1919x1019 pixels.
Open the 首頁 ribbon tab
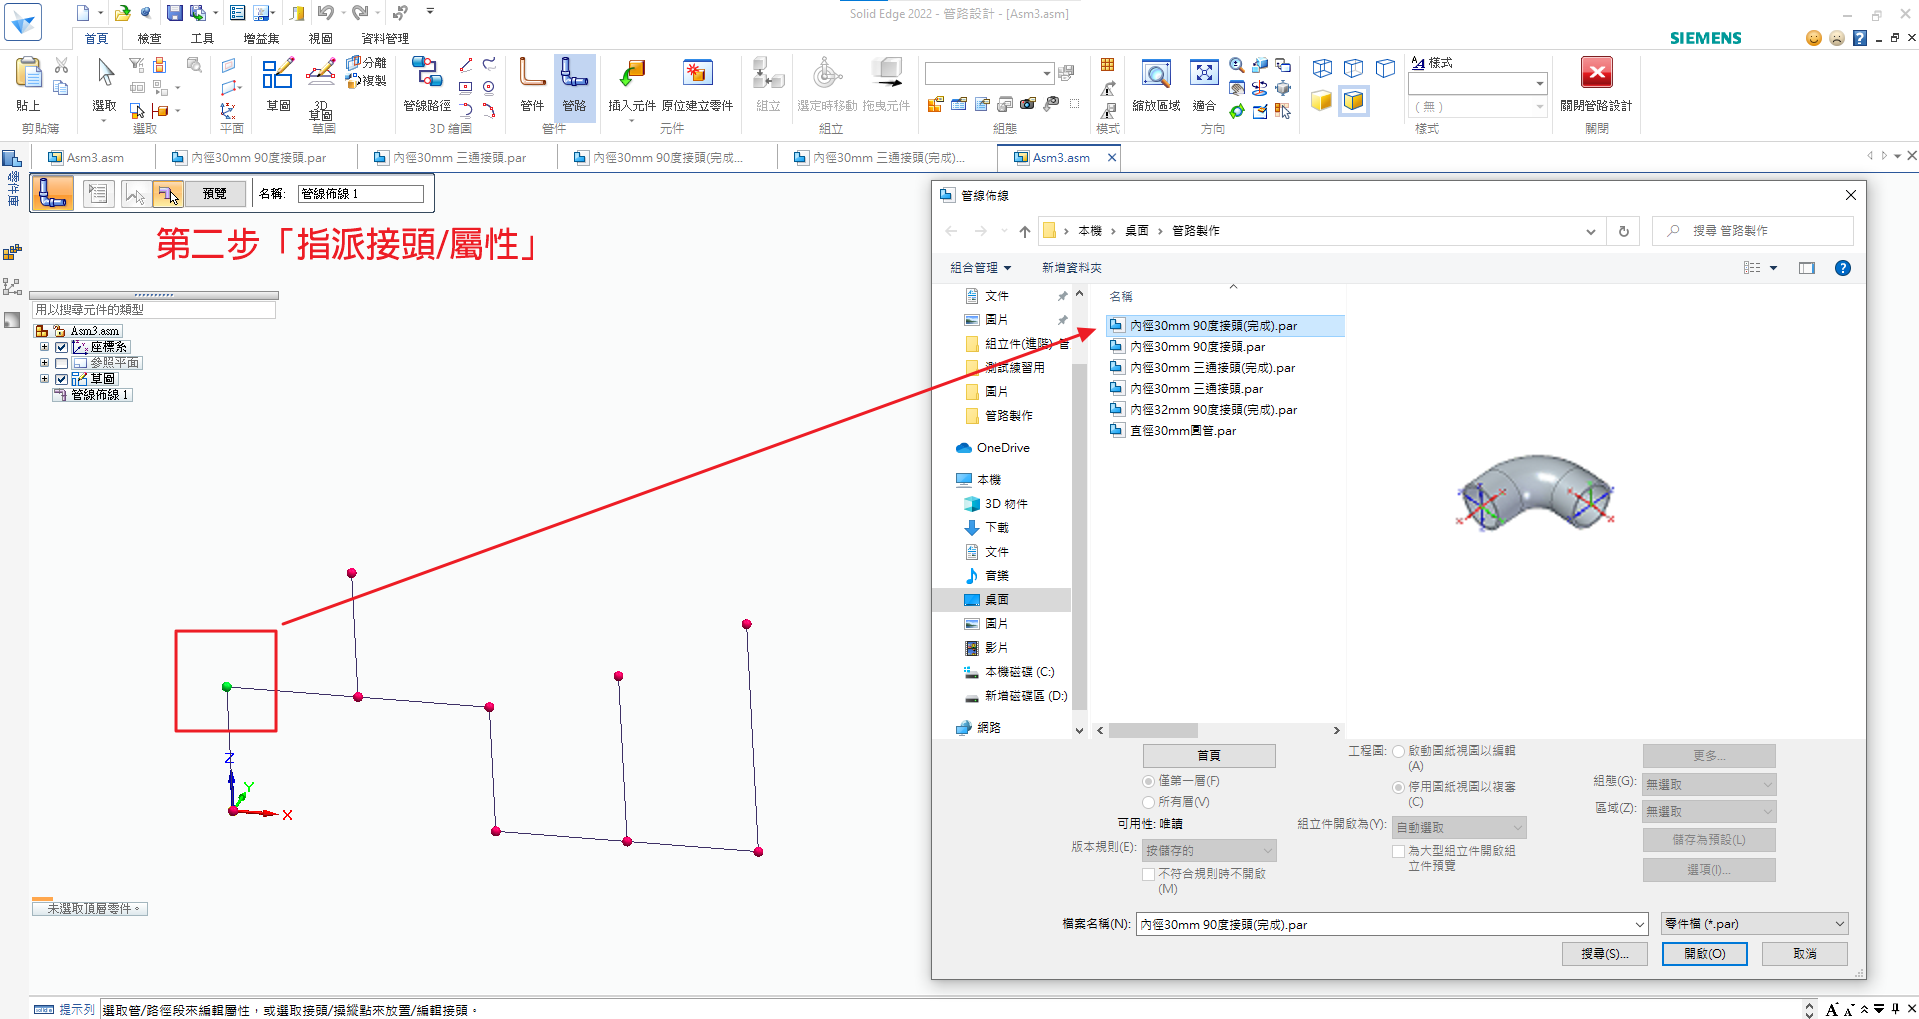[96, 39]
